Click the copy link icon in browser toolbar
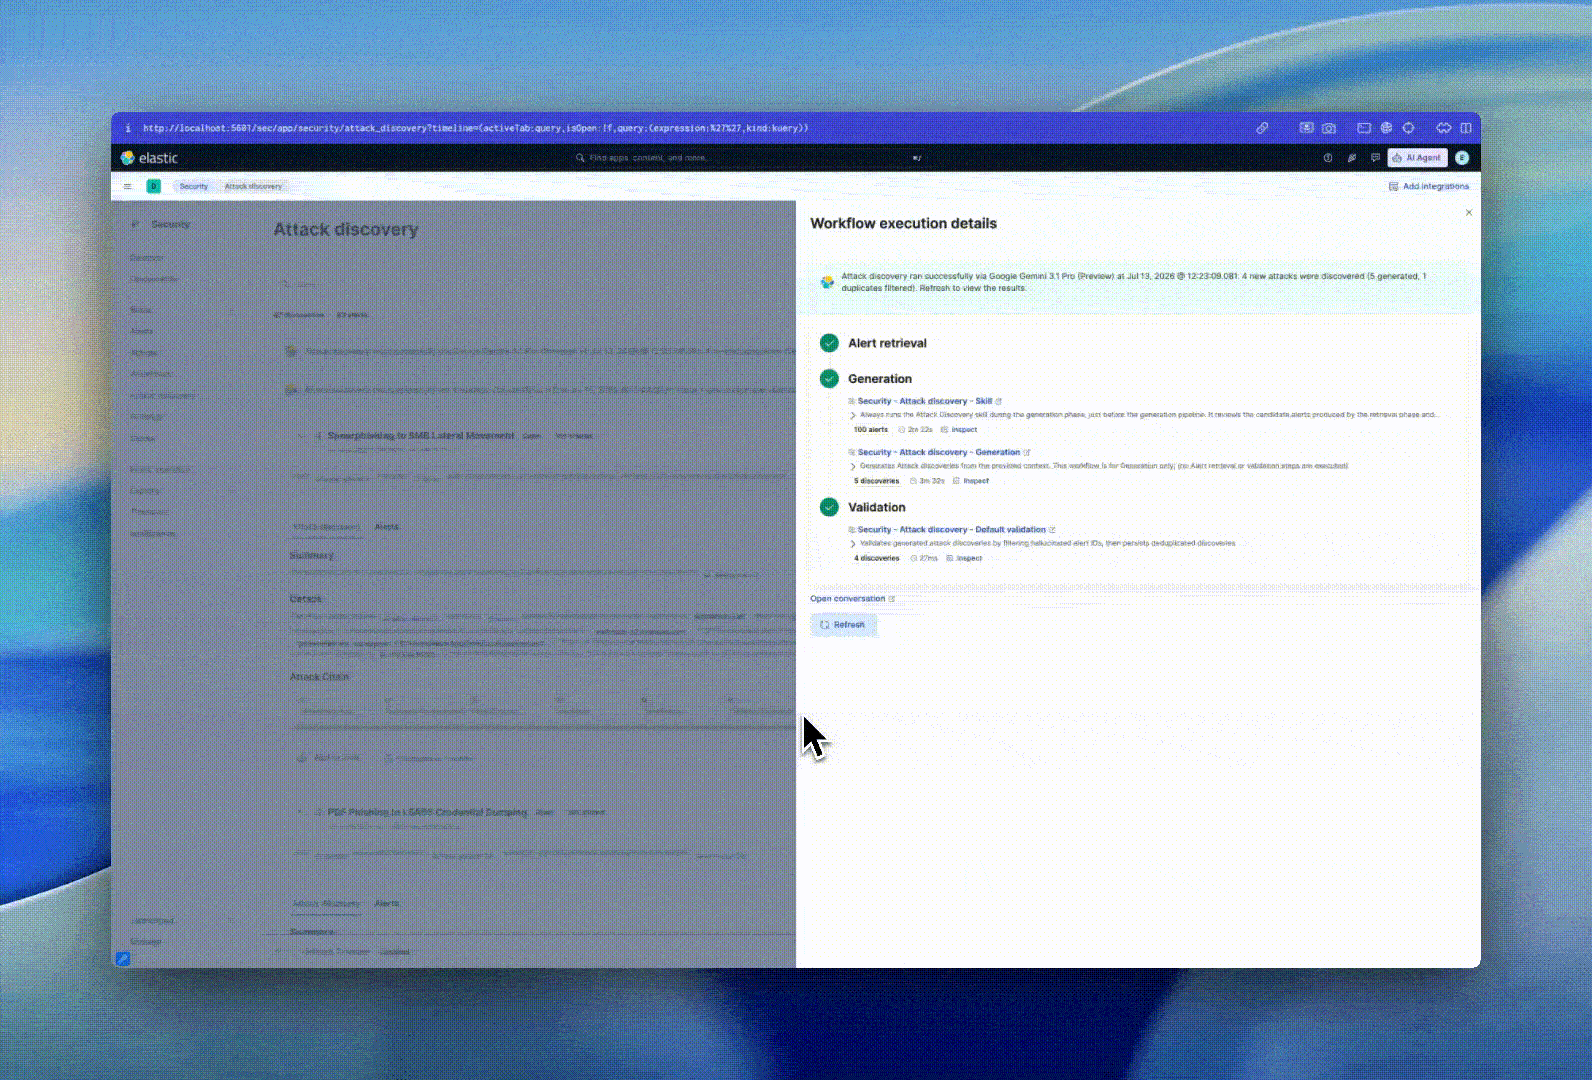This screenshot has height=1080, width=1592. pyautogui.click(x=1262, y=128)
